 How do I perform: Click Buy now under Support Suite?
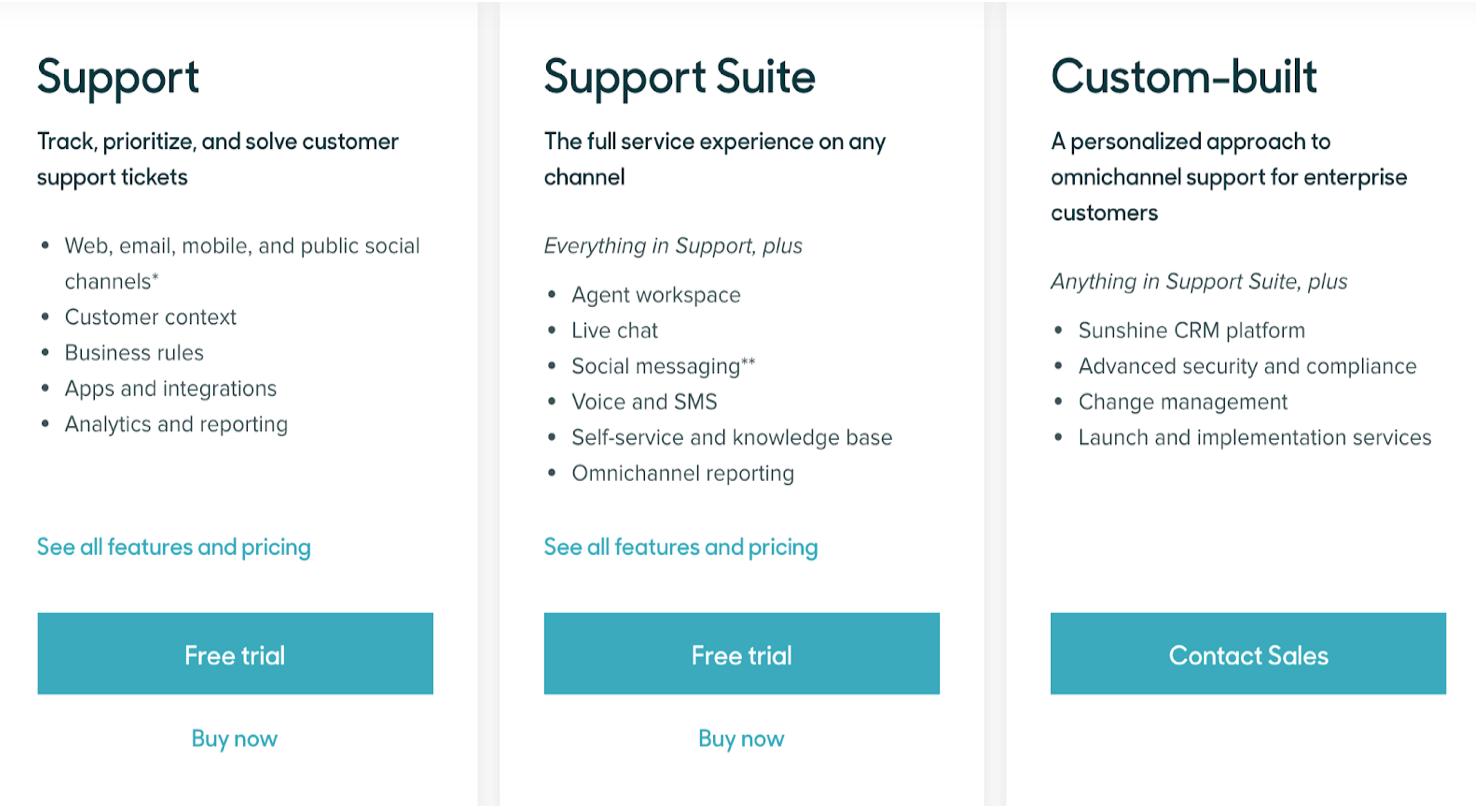click(742, 739)
